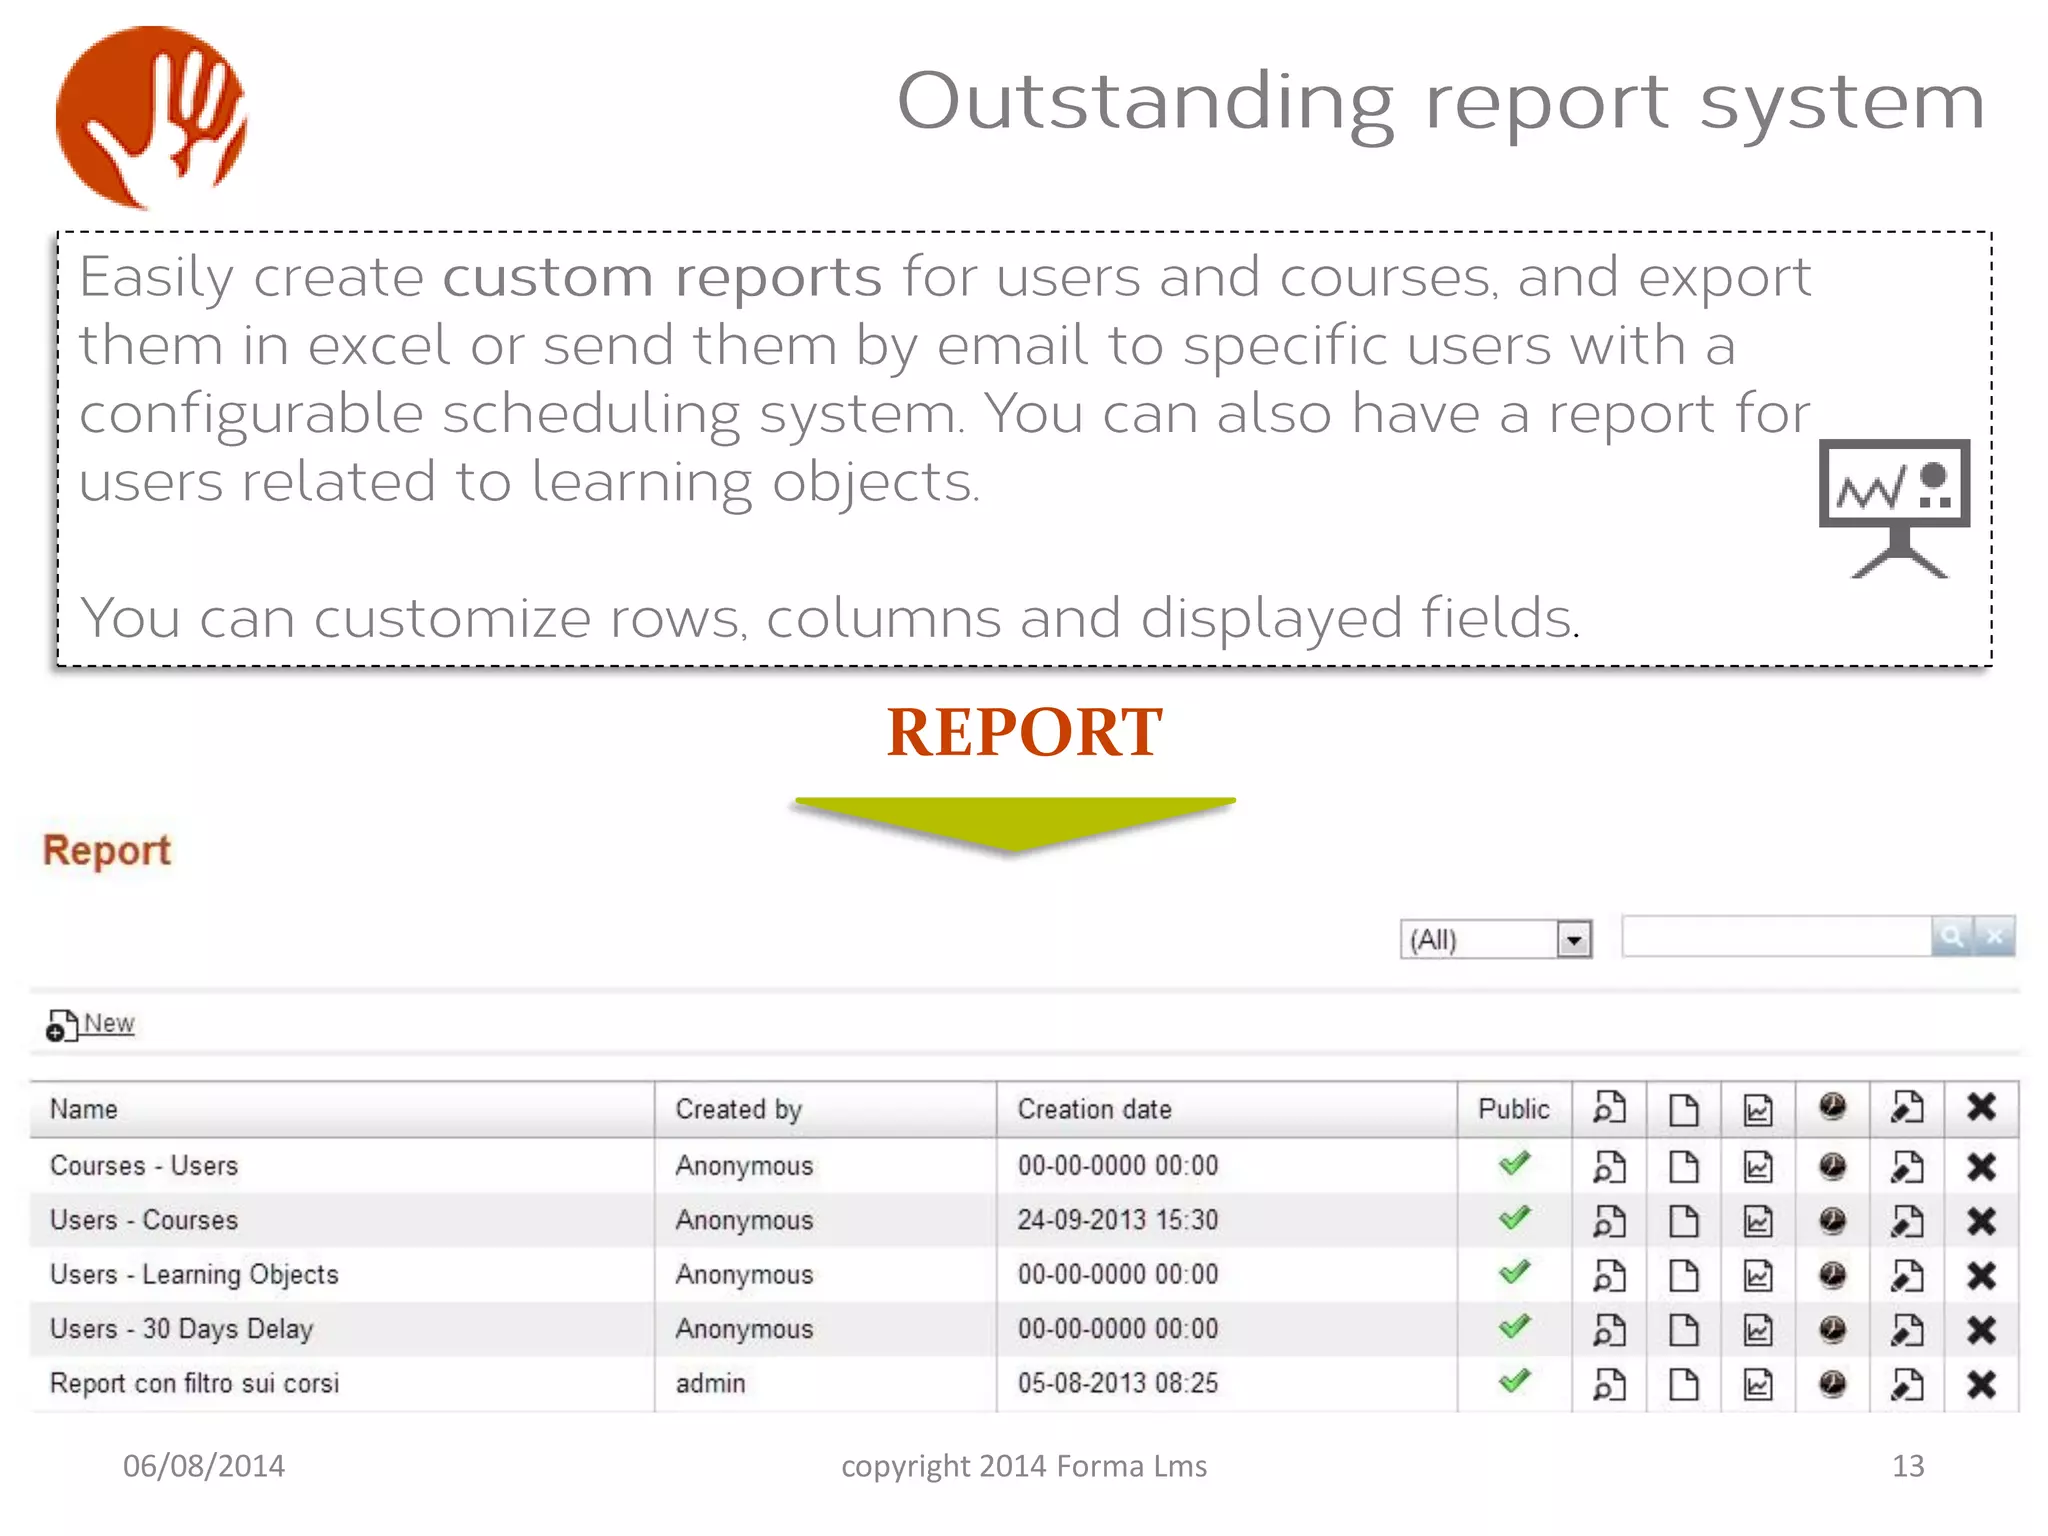This screenshot has height=1536, width=2048.
Task: Toggle public checkmark for Report con filtro sui corsi
Action: (x=1514, y=1381)
